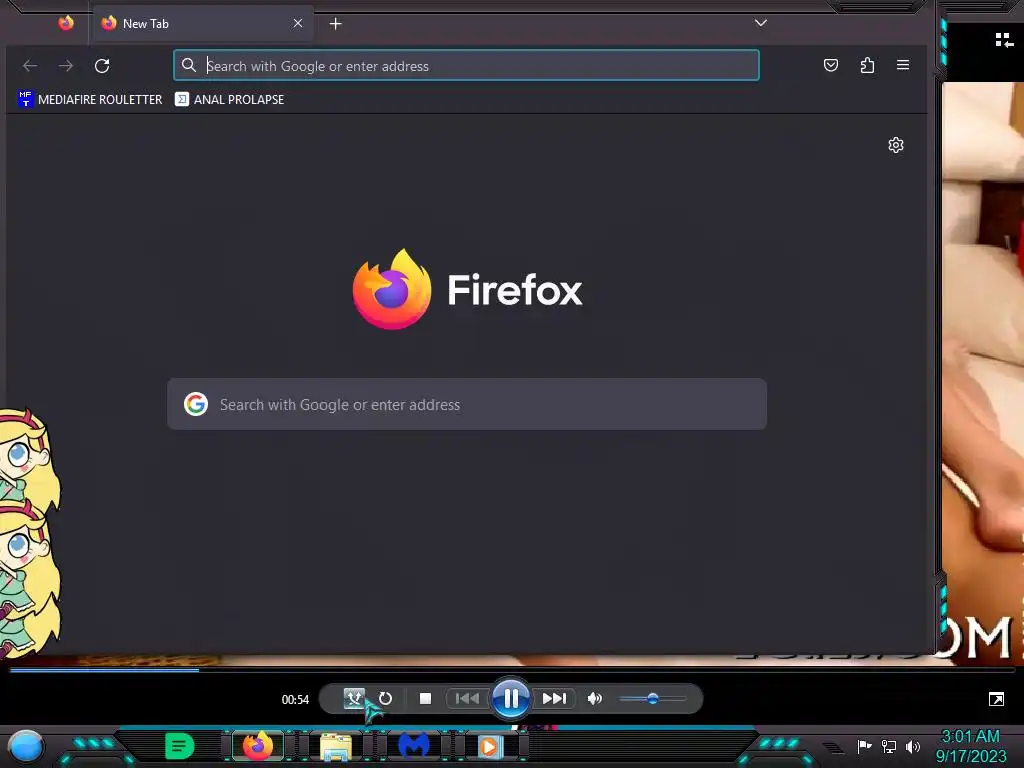Screen dimensions: 1024x768
Task: Mute the media player volume
Action: pos(594,699)
